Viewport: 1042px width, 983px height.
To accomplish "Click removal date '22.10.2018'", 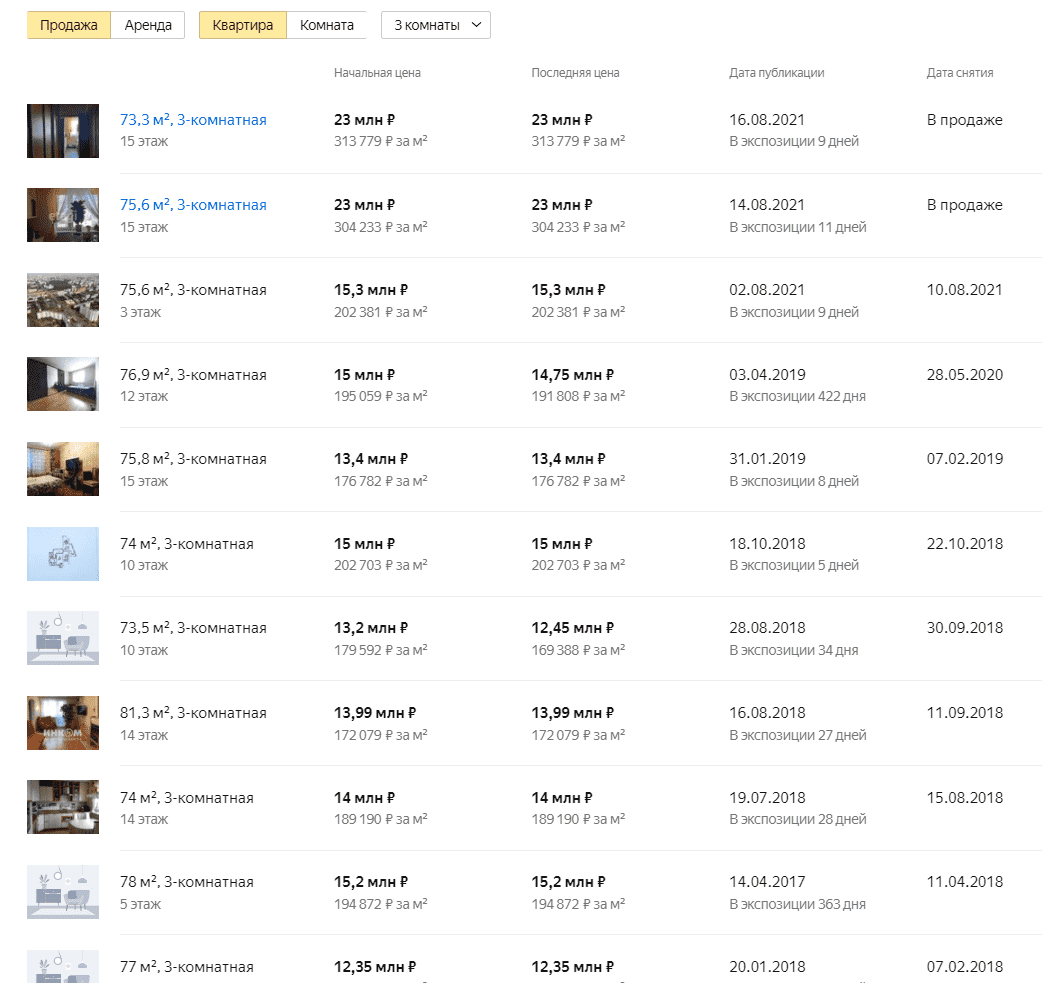I will [x=965, y=544].
